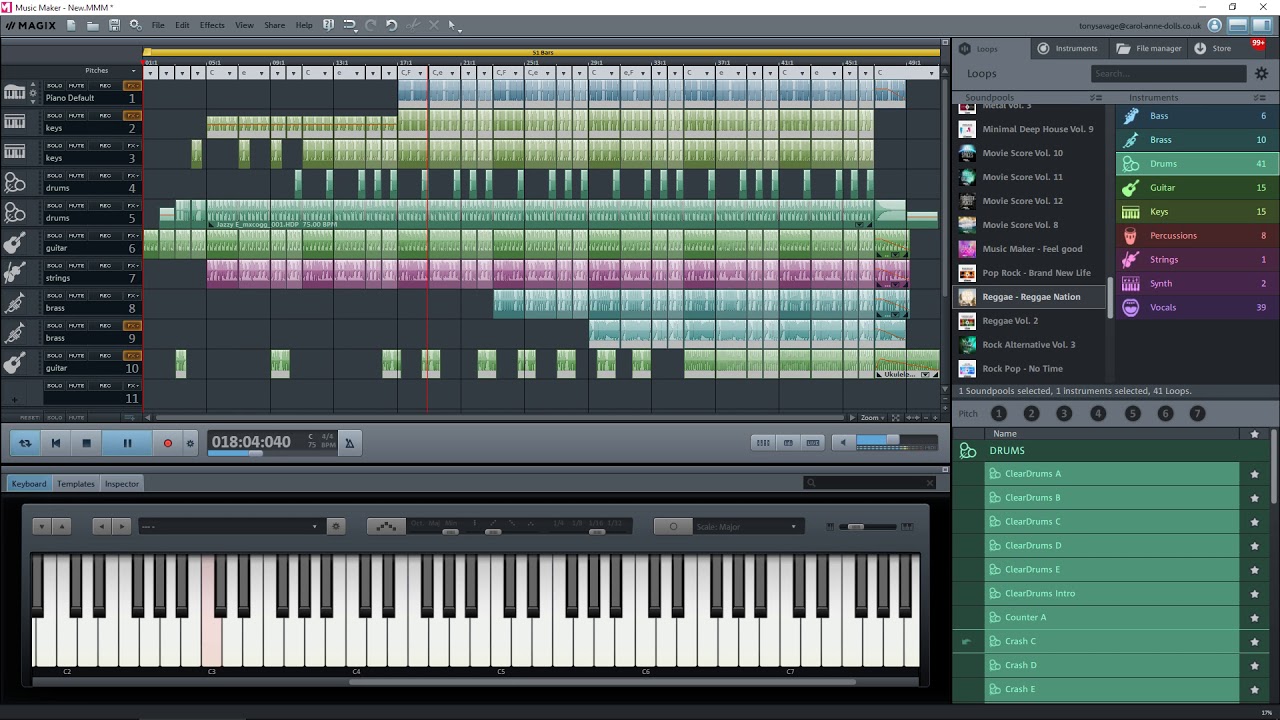
Task: Mute the drums track 5
Action: click(77, 206)
